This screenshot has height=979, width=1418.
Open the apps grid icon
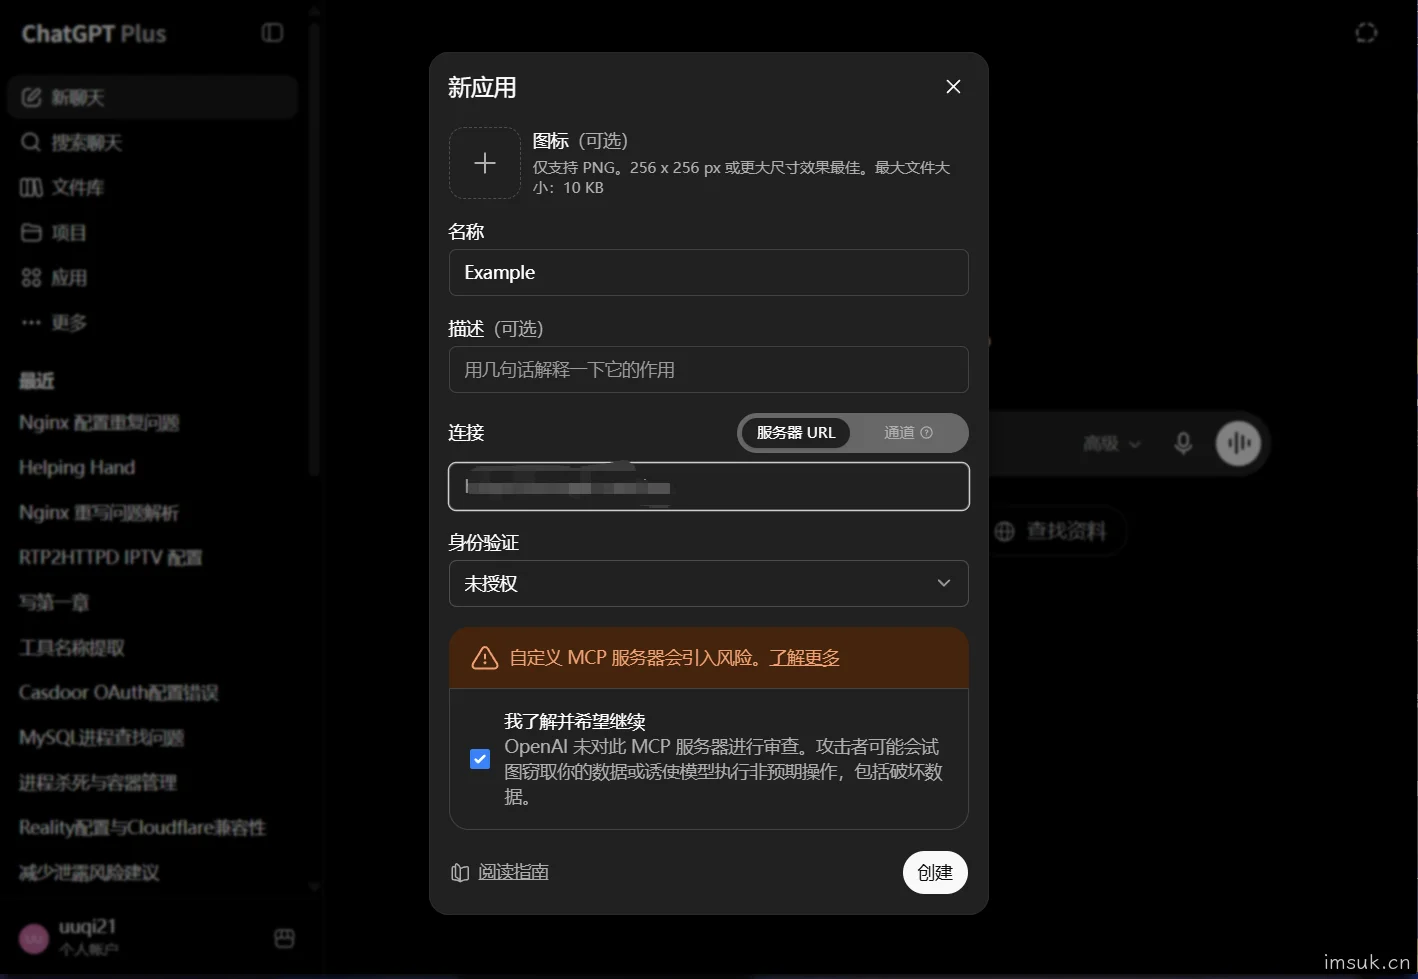[32, 277]
